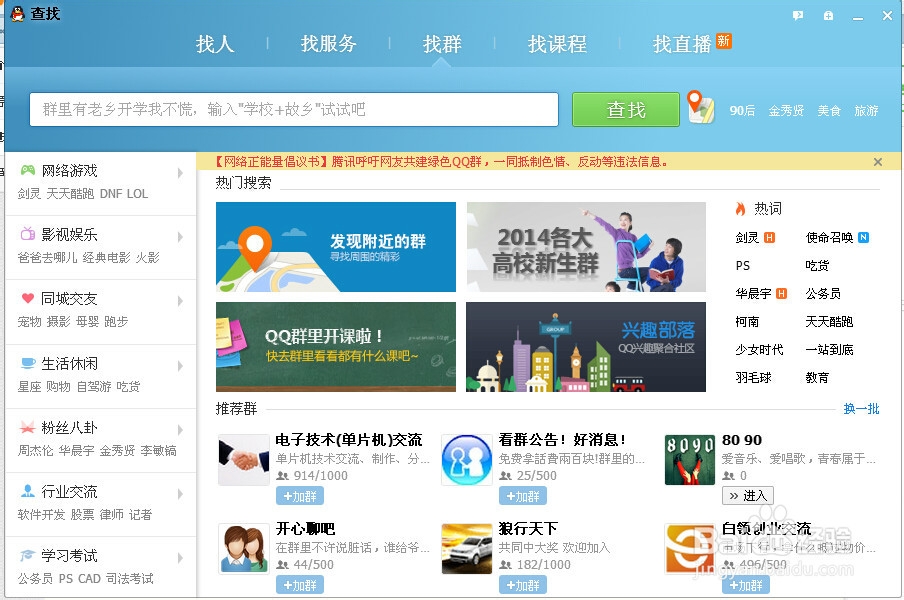Dismiss the yellow notice banner
The height and width of the screenshot is (600, 904).
point(877,162)
